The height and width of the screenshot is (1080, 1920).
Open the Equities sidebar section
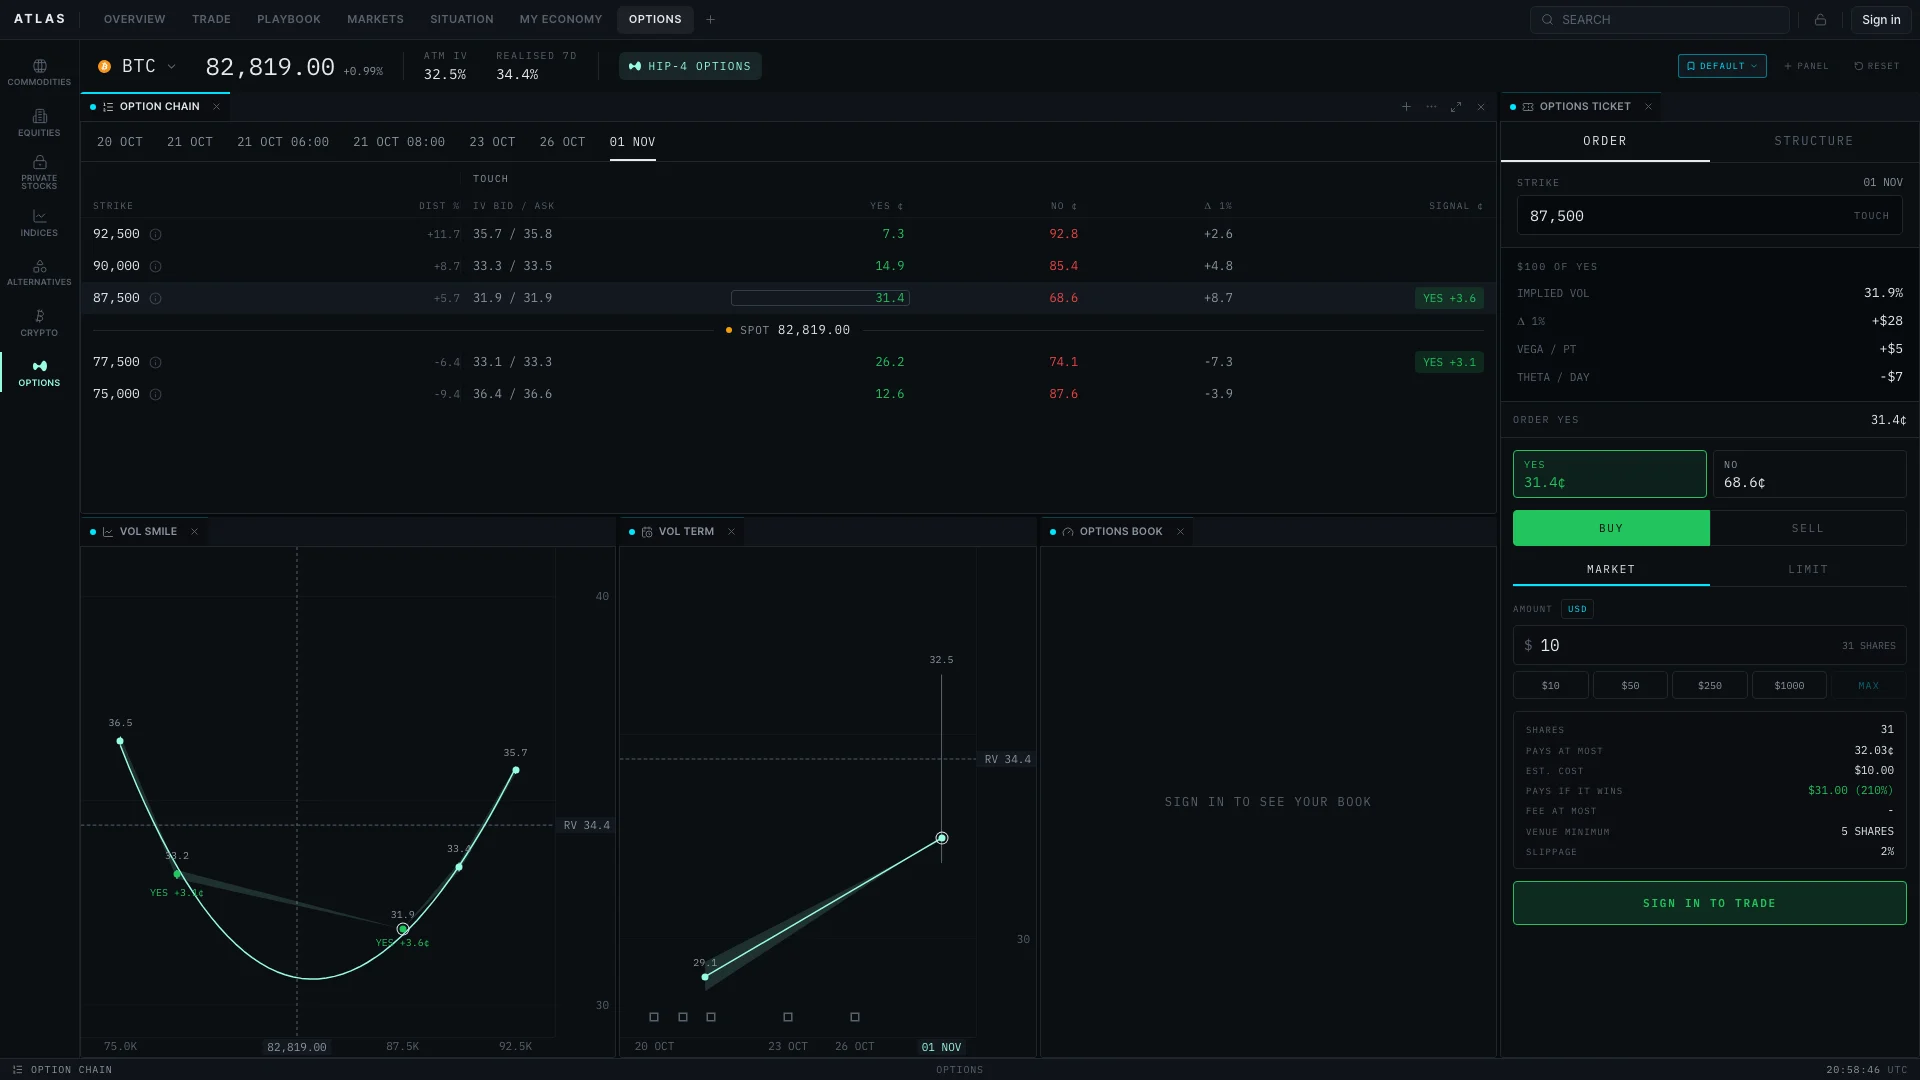point(39,123)
